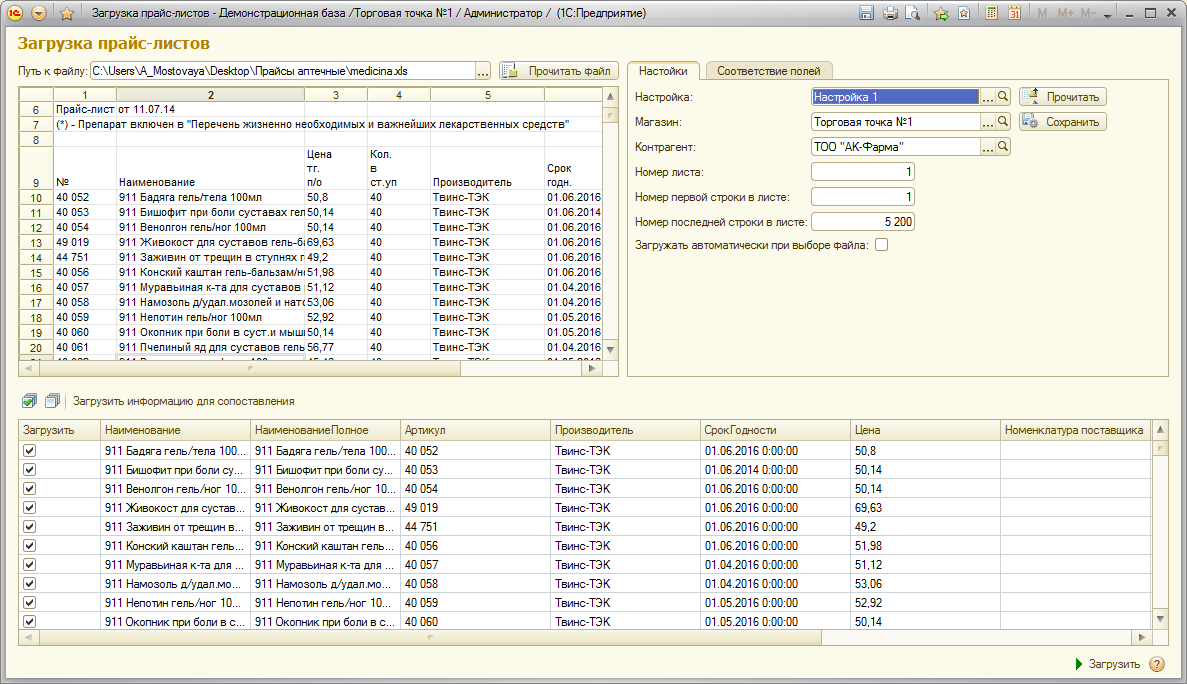Open selection list for Настройка field

(x=987, y=97)
